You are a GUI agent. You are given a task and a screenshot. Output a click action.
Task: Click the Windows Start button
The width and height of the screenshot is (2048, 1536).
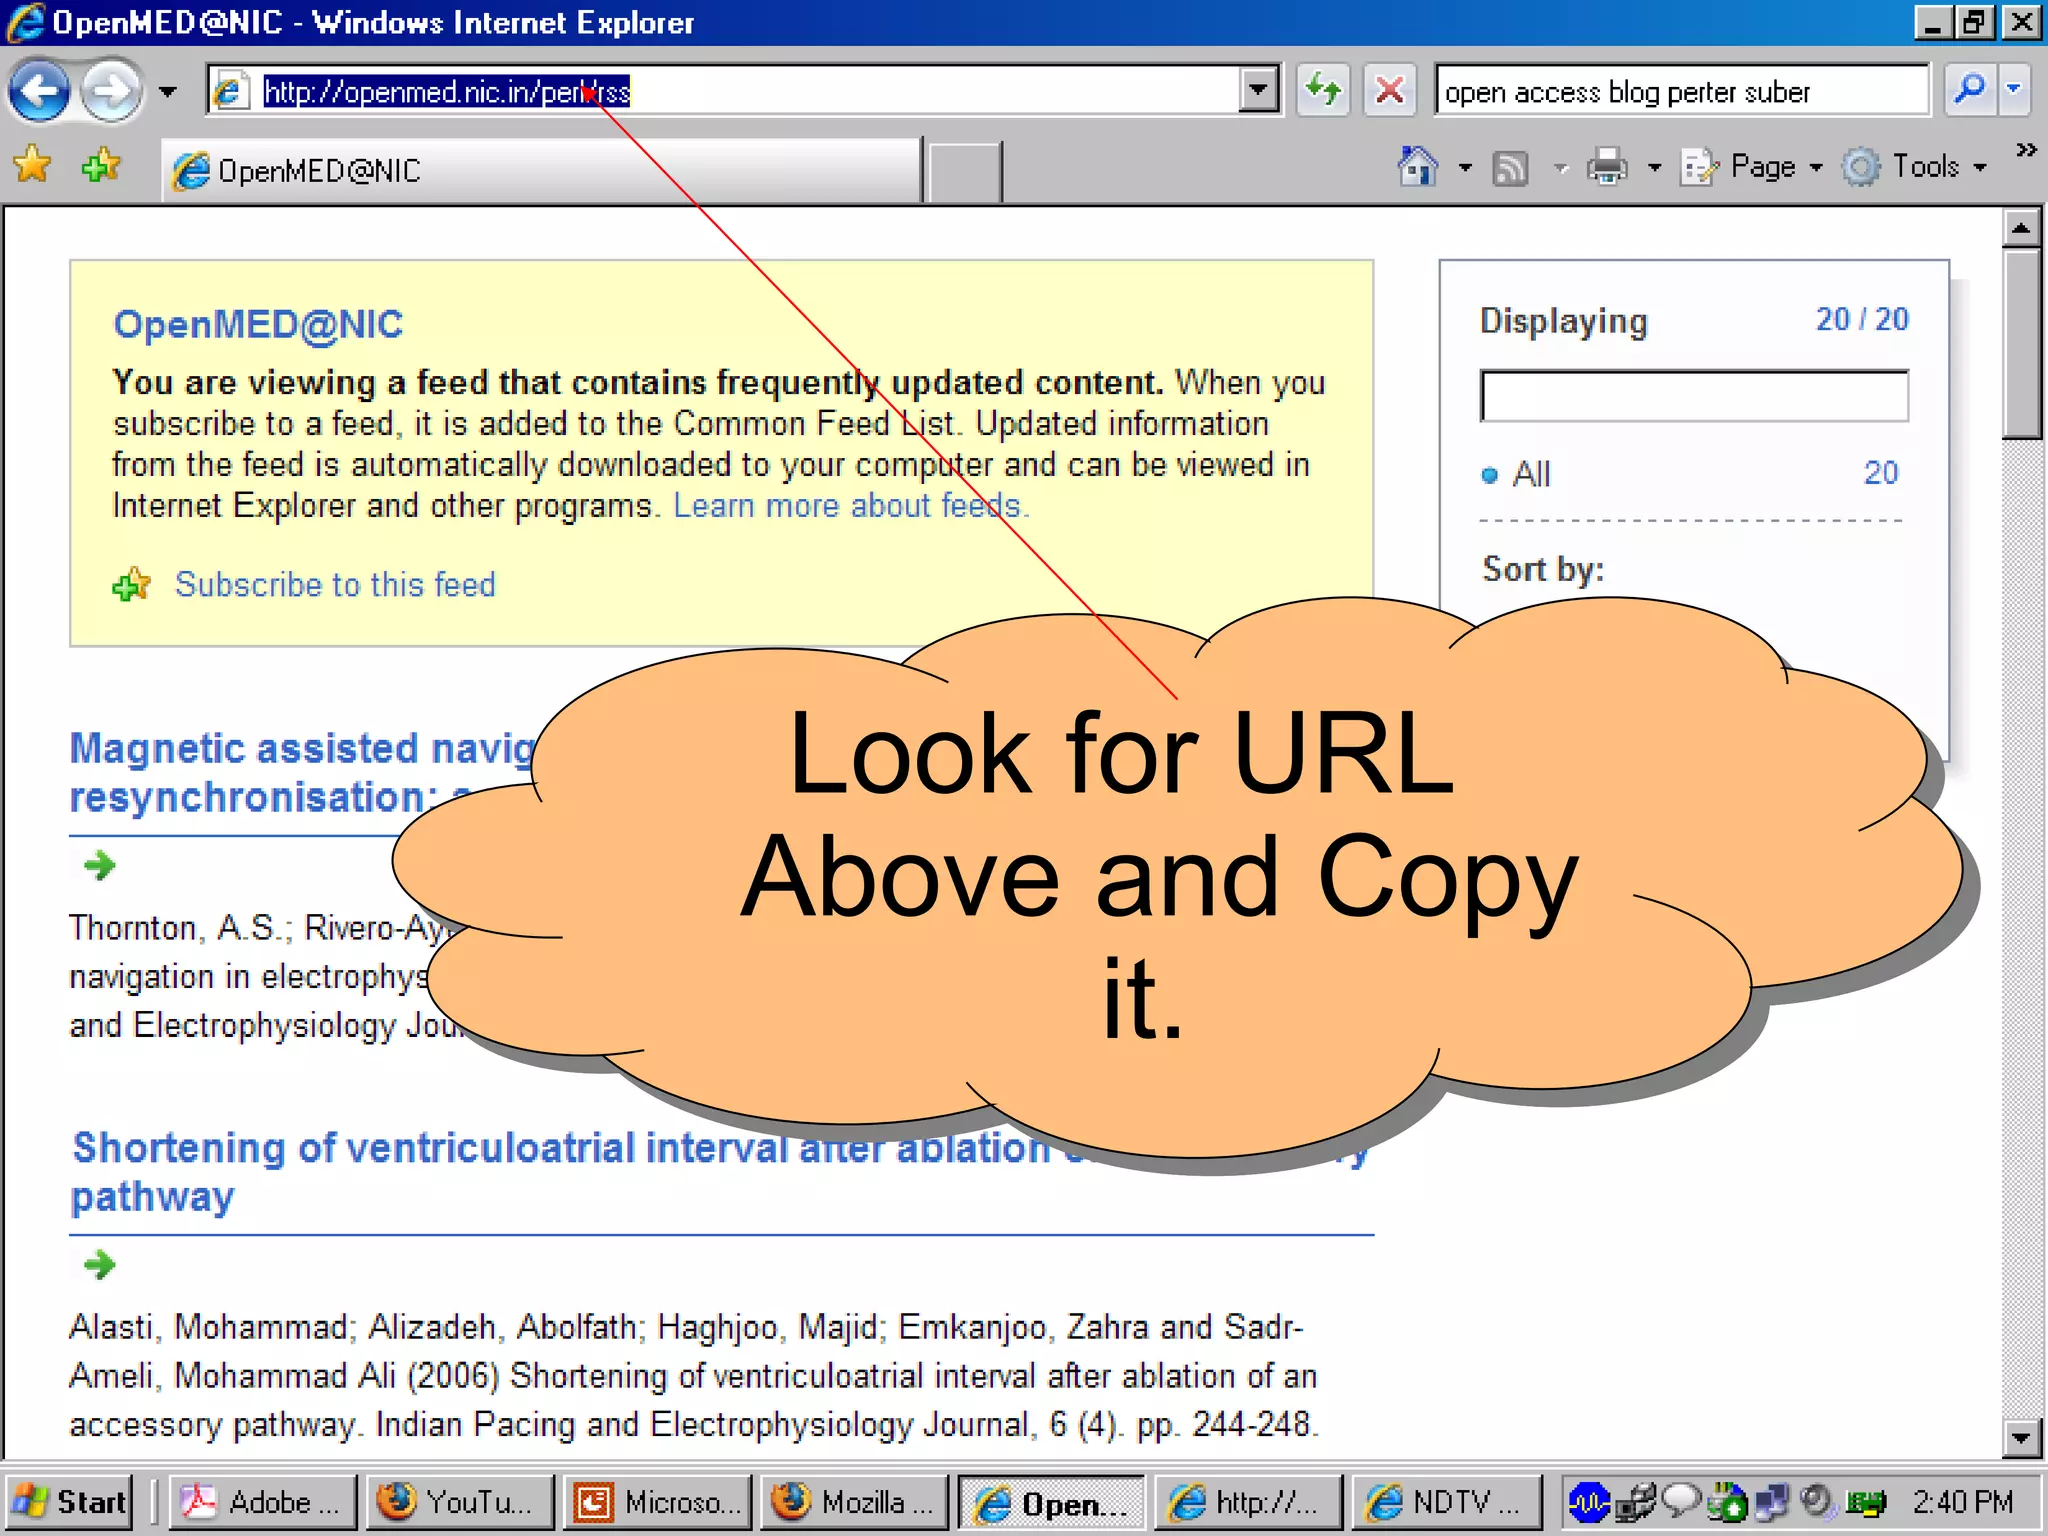(69, 1502)
